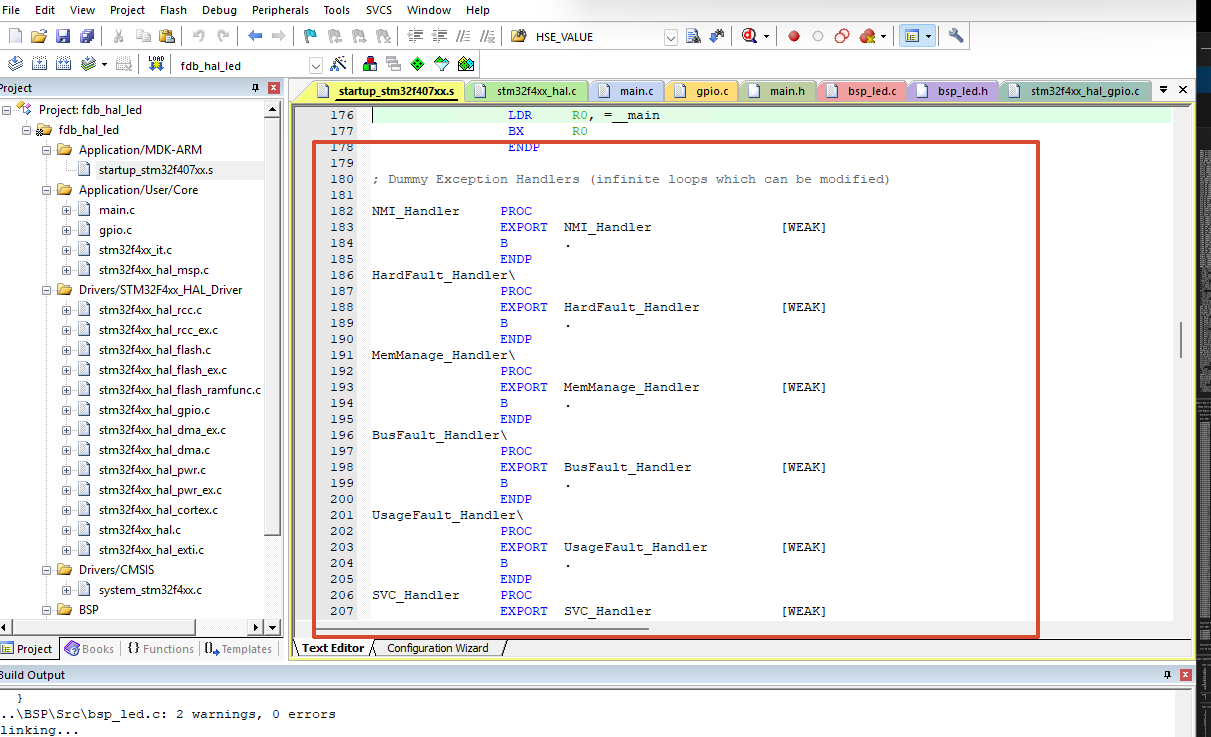The image size is (1211, 737).
Task: Toggle the window layout button
Action: pyautogui.click(x=911, y=36)
